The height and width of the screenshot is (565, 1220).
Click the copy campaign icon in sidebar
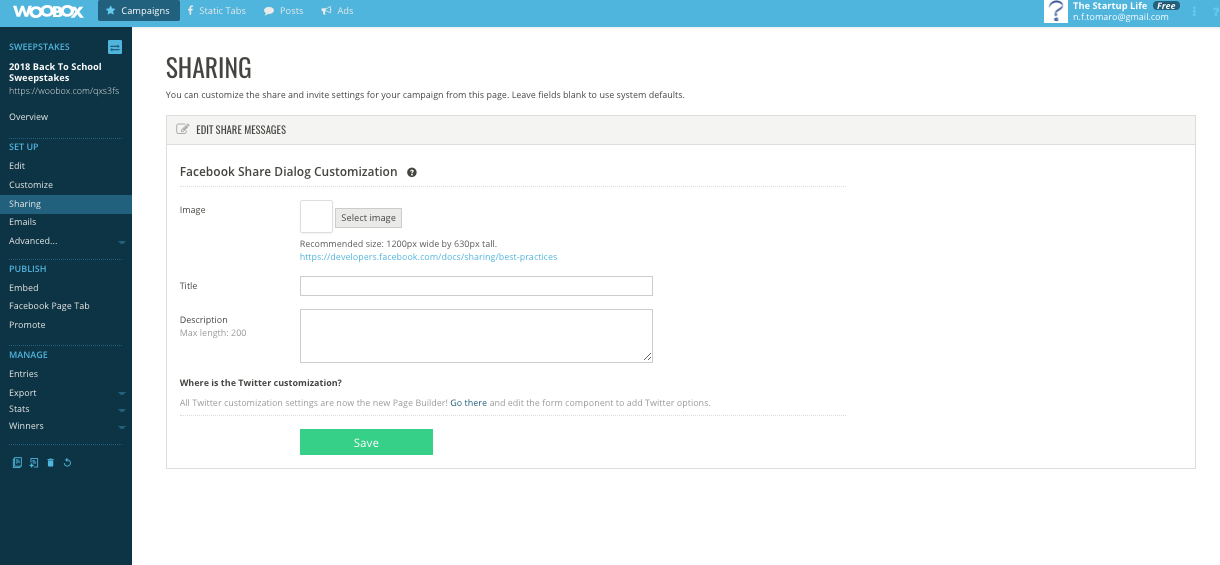pos(16,462)
